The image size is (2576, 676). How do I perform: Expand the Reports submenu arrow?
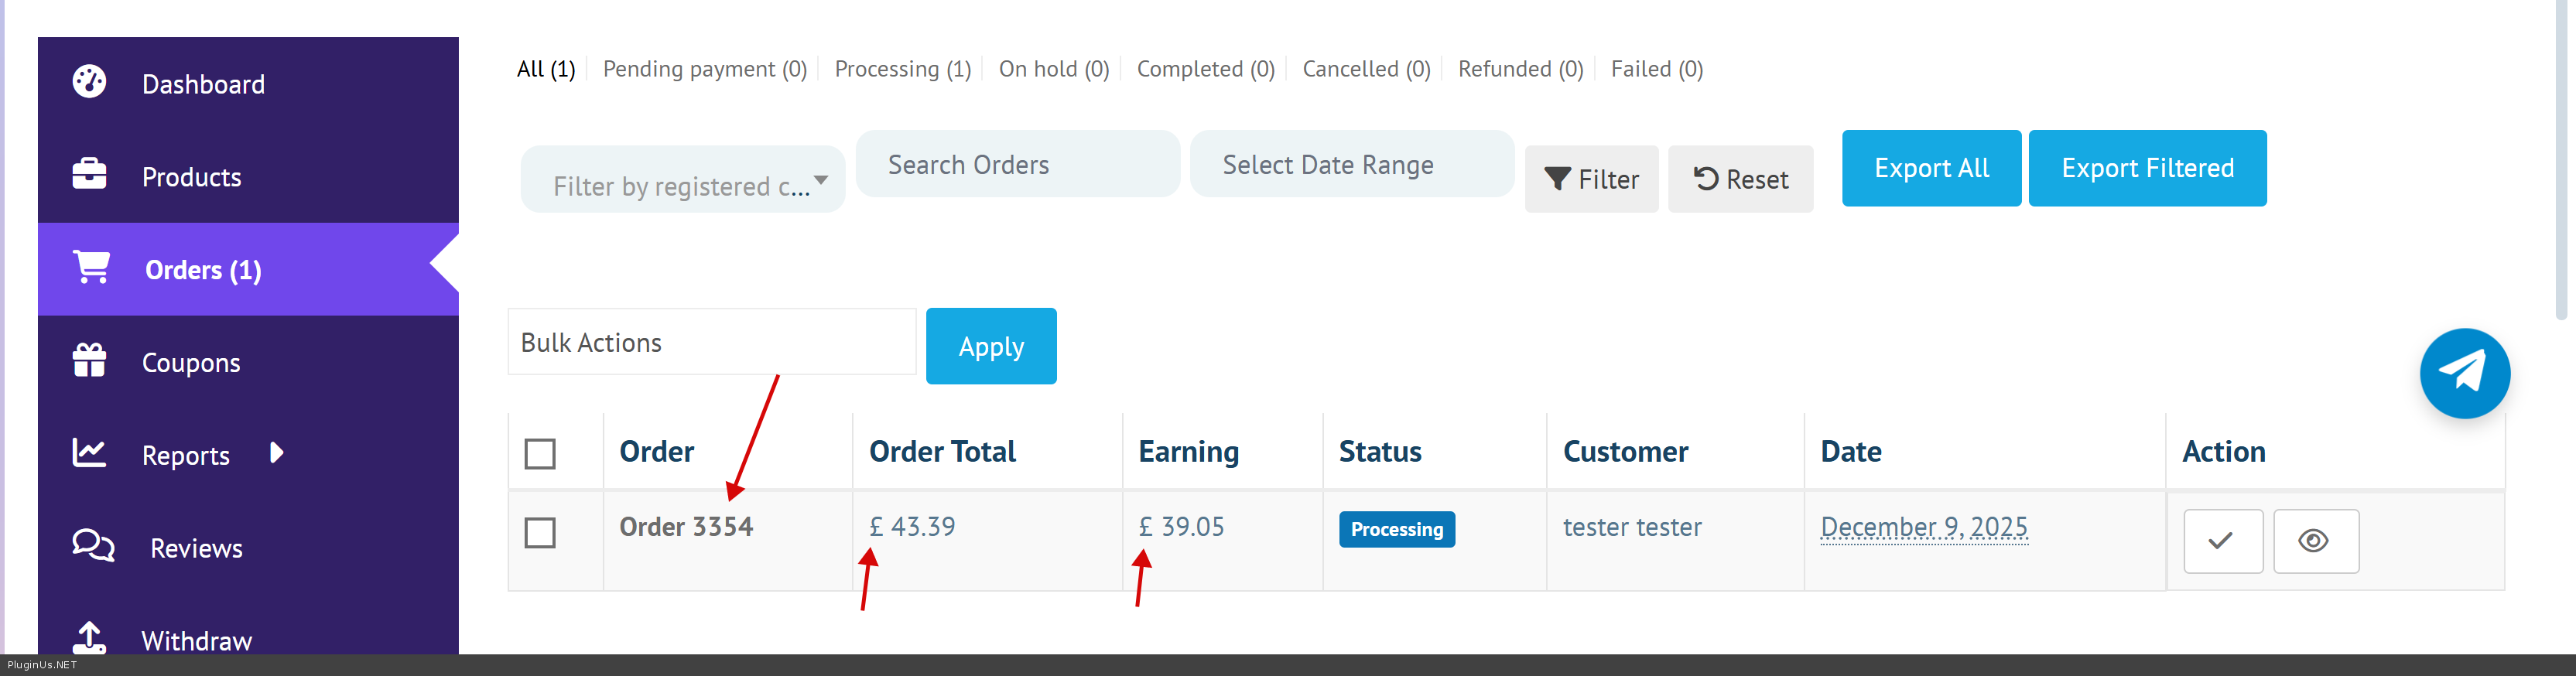[277, 453]
